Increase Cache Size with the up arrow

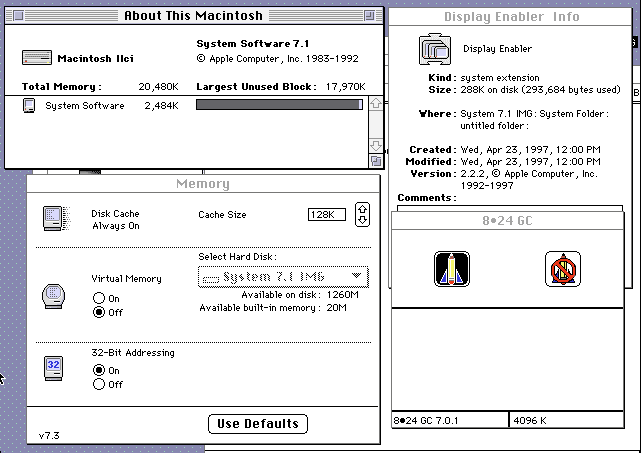tap(363, 209)
